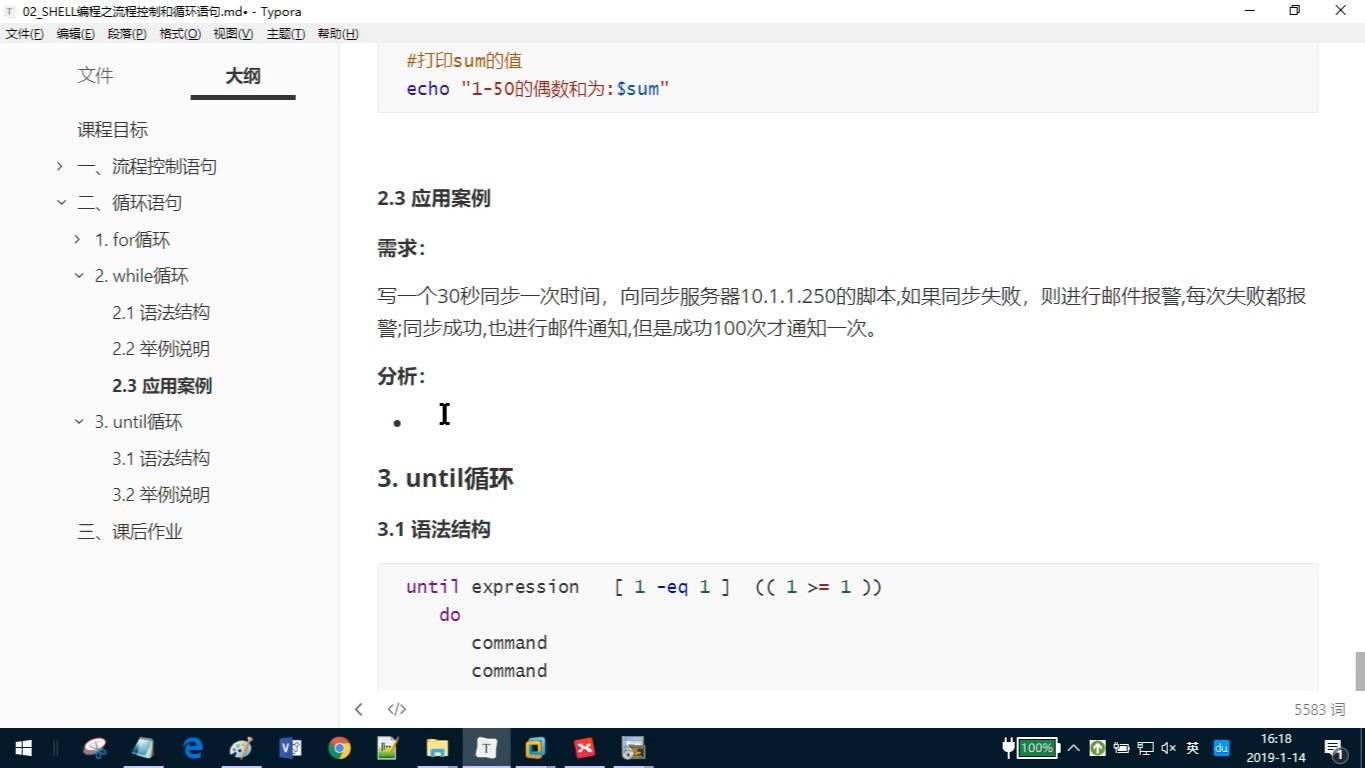1365x768 pixels.
Task: Open the Notepad taskbar icon
Action: coord(143,748)
